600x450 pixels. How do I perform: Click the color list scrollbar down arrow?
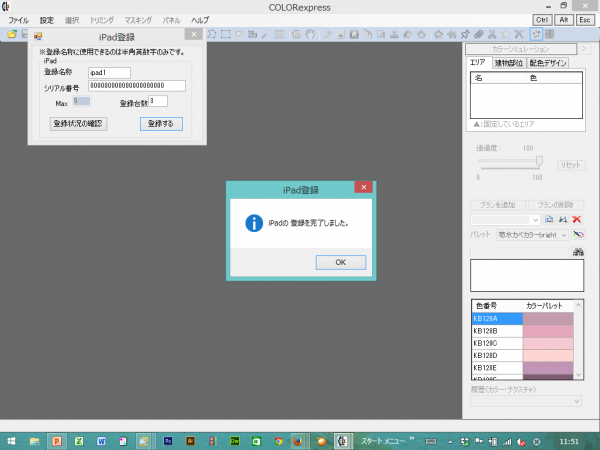578,375
